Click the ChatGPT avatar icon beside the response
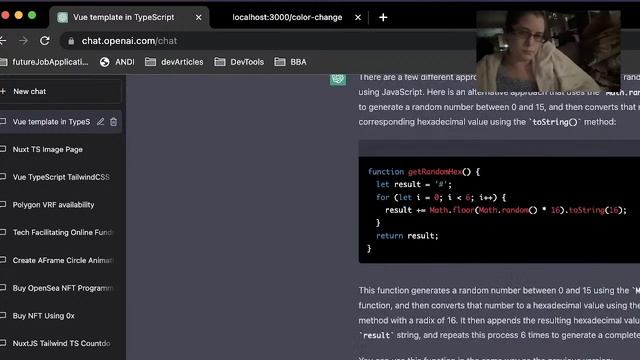This screenshot has height=360, width=640. (x=338, y=79)
